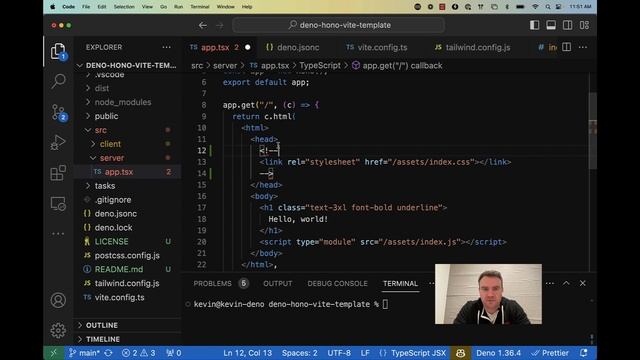Click the Prettier status item

click(x=550, y=353)
